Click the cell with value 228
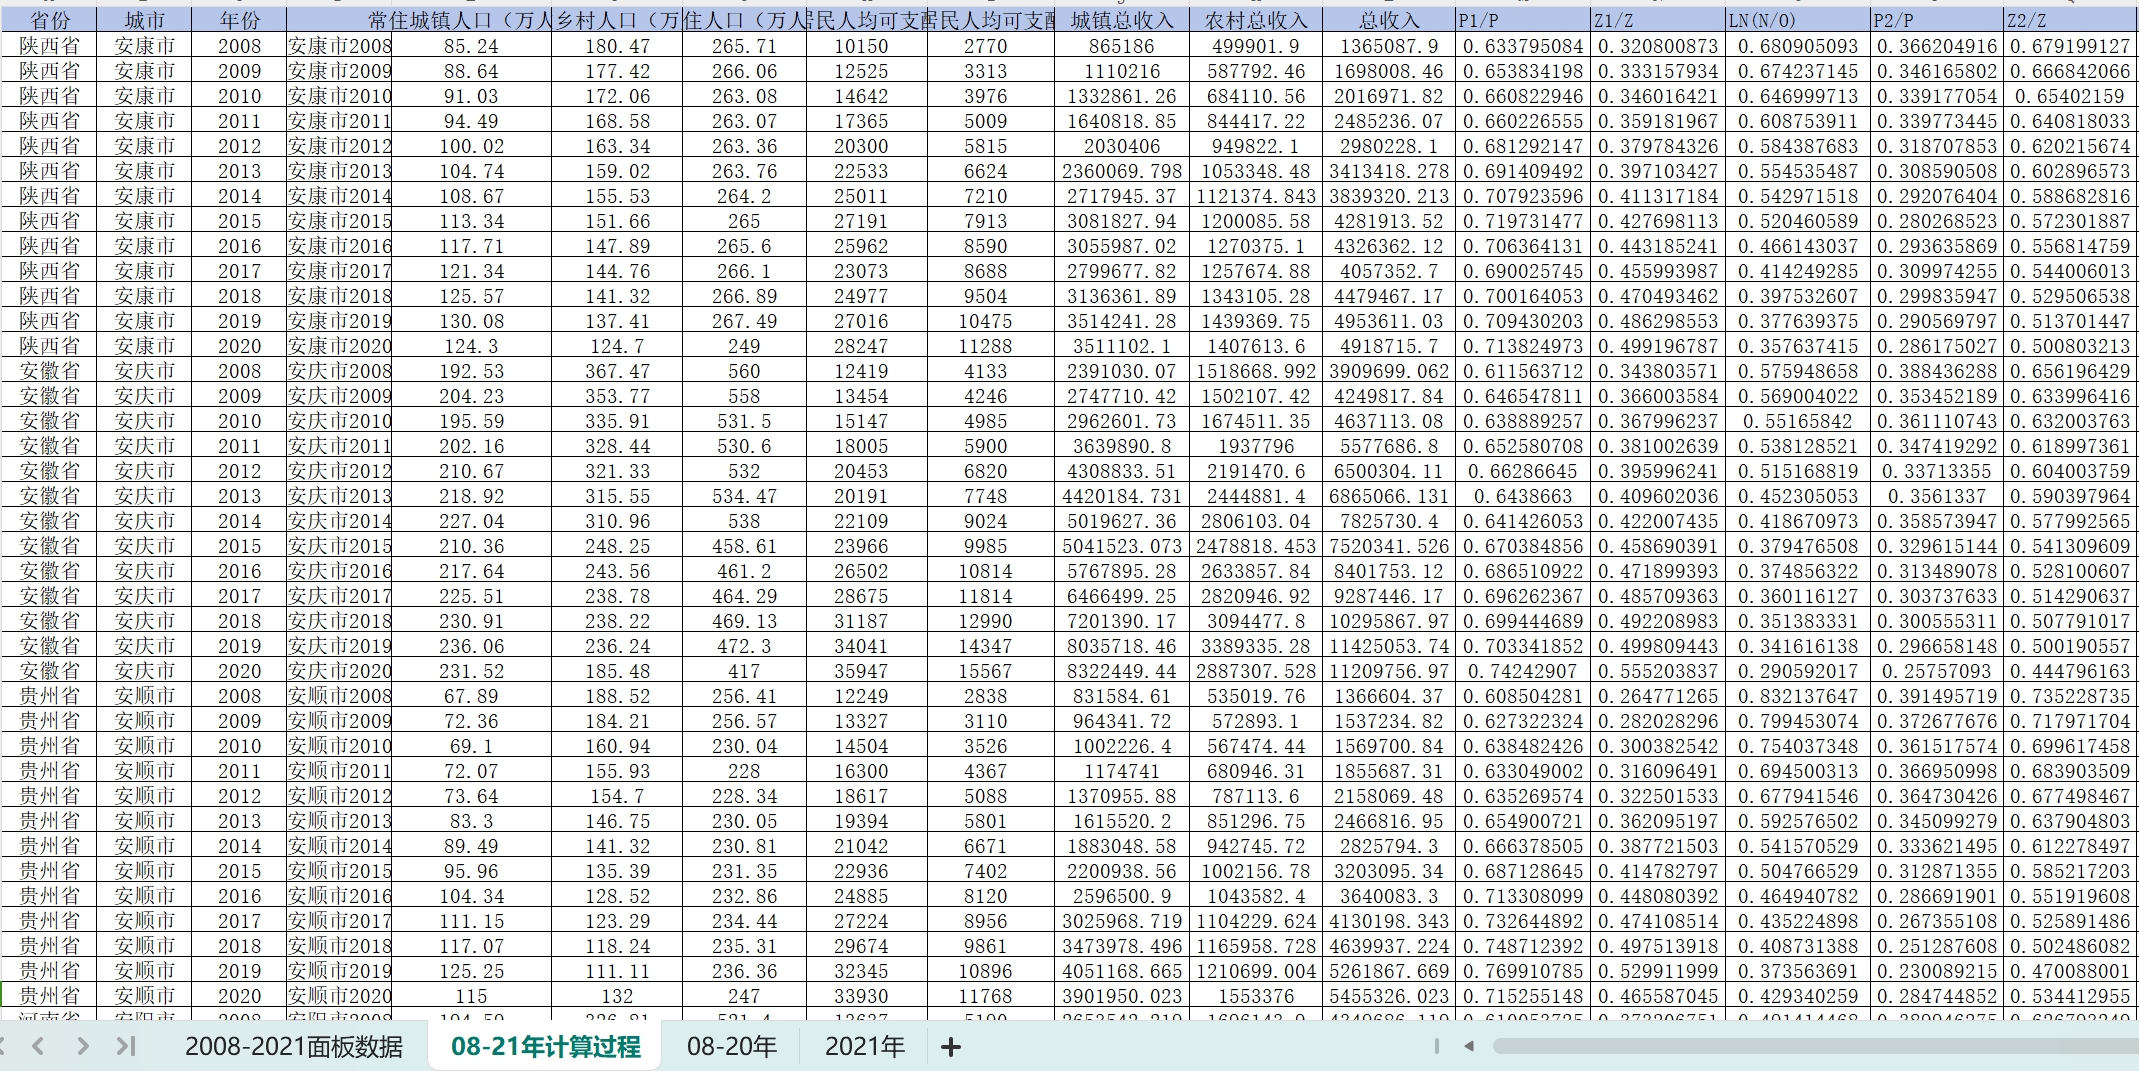Screen dimensions: 2139x1071 click(x=744, y=771)
